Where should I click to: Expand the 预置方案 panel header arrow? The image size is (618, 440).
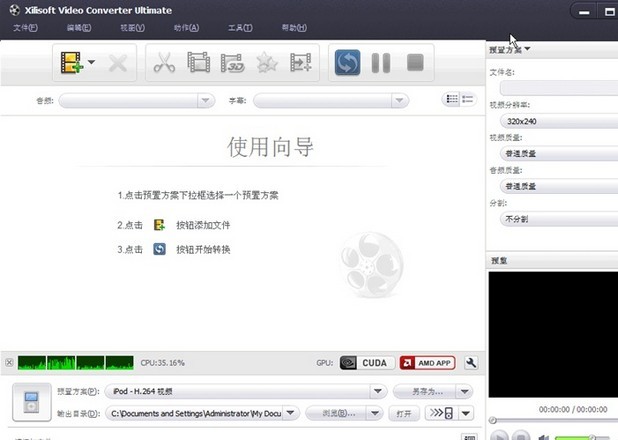pos(527,49)
